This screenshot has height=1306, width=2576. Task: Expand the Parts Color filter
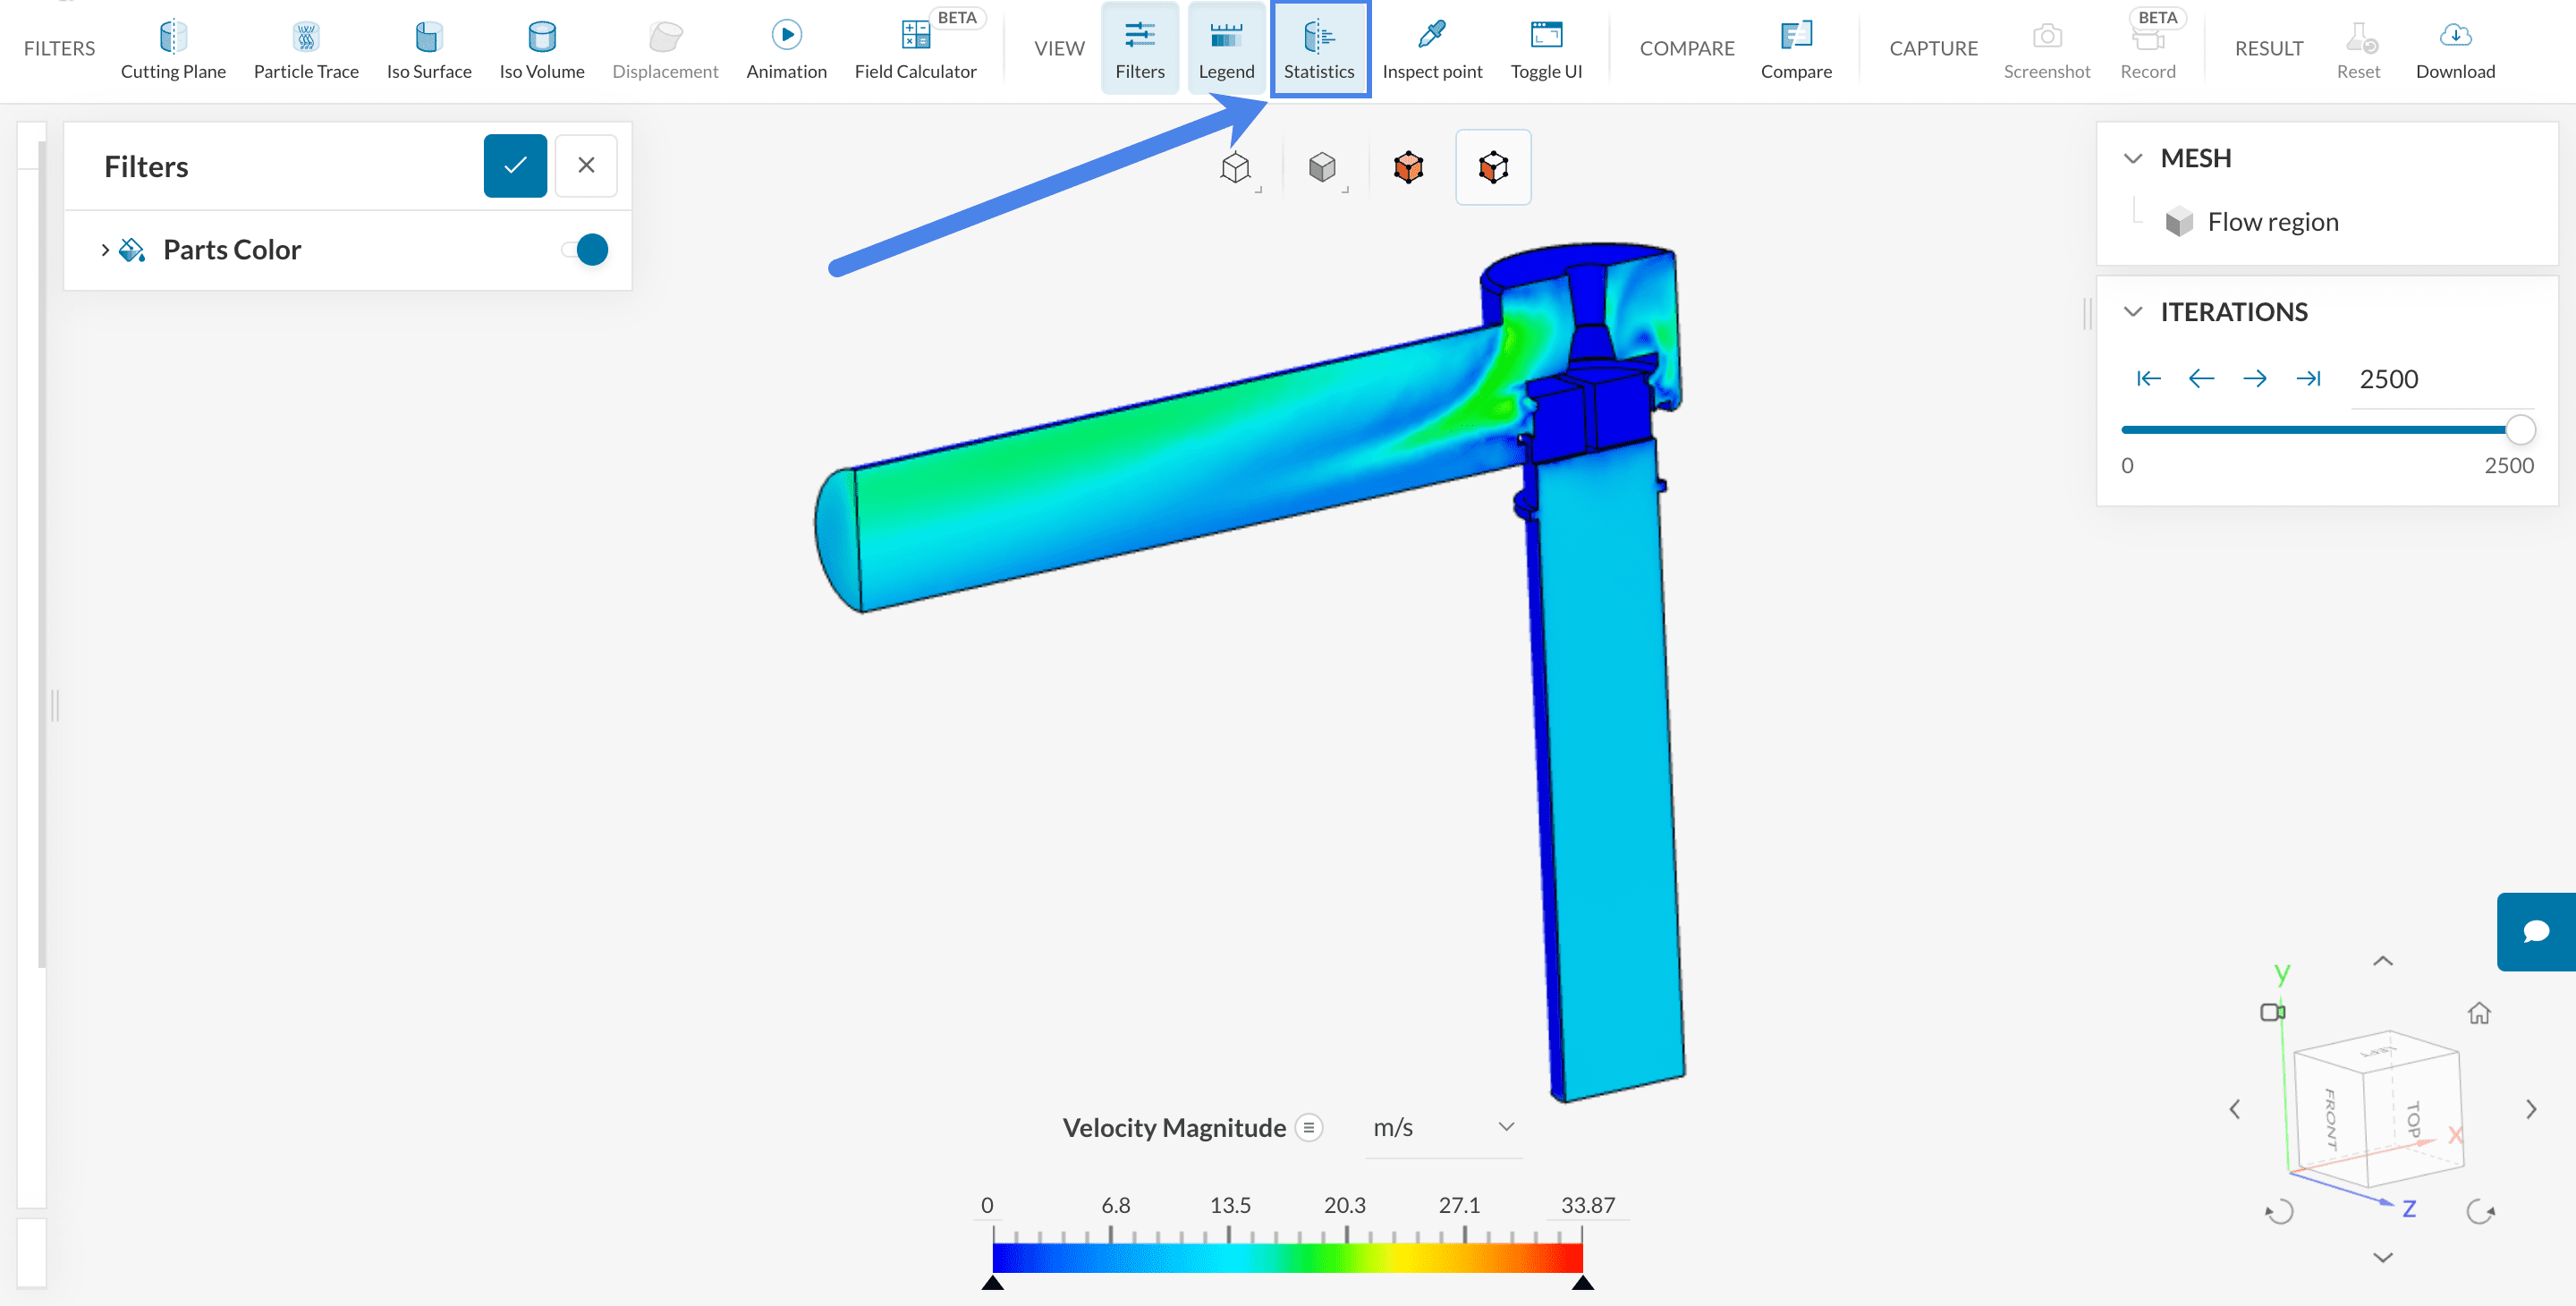point(105,250)
